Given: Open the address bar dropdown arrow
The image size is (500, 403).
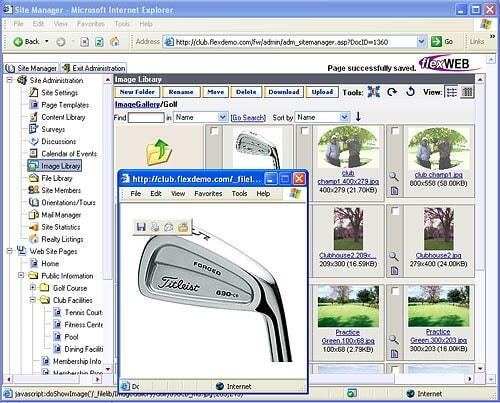Looking at the screenshot, I should [x=421, y=42].
